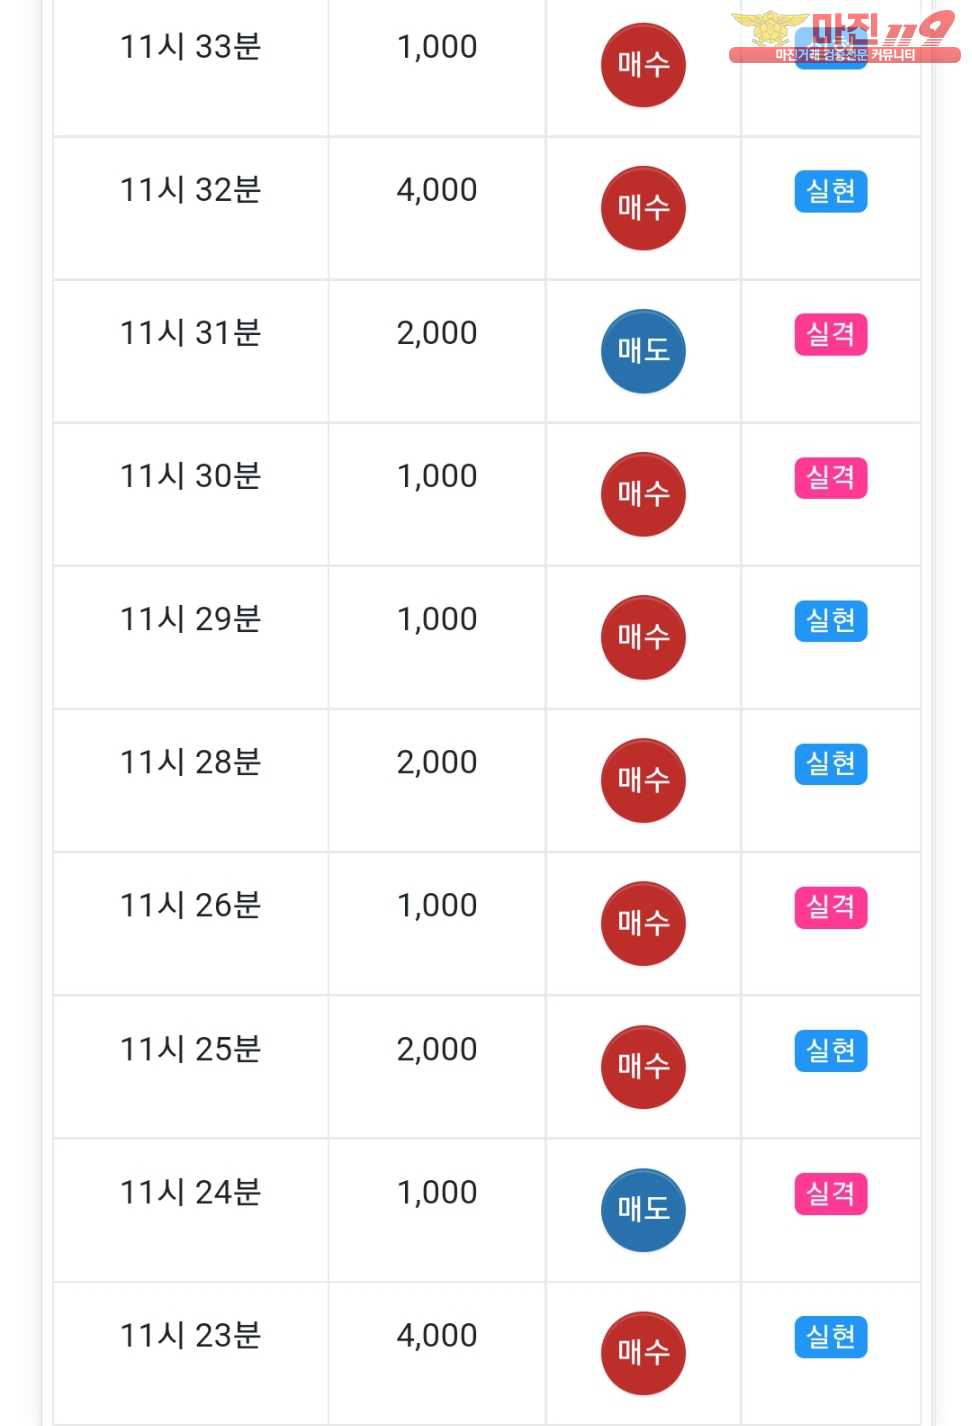
Task: Select the 실격 badge in the 11시 30분 row
Action: [831, 477]
